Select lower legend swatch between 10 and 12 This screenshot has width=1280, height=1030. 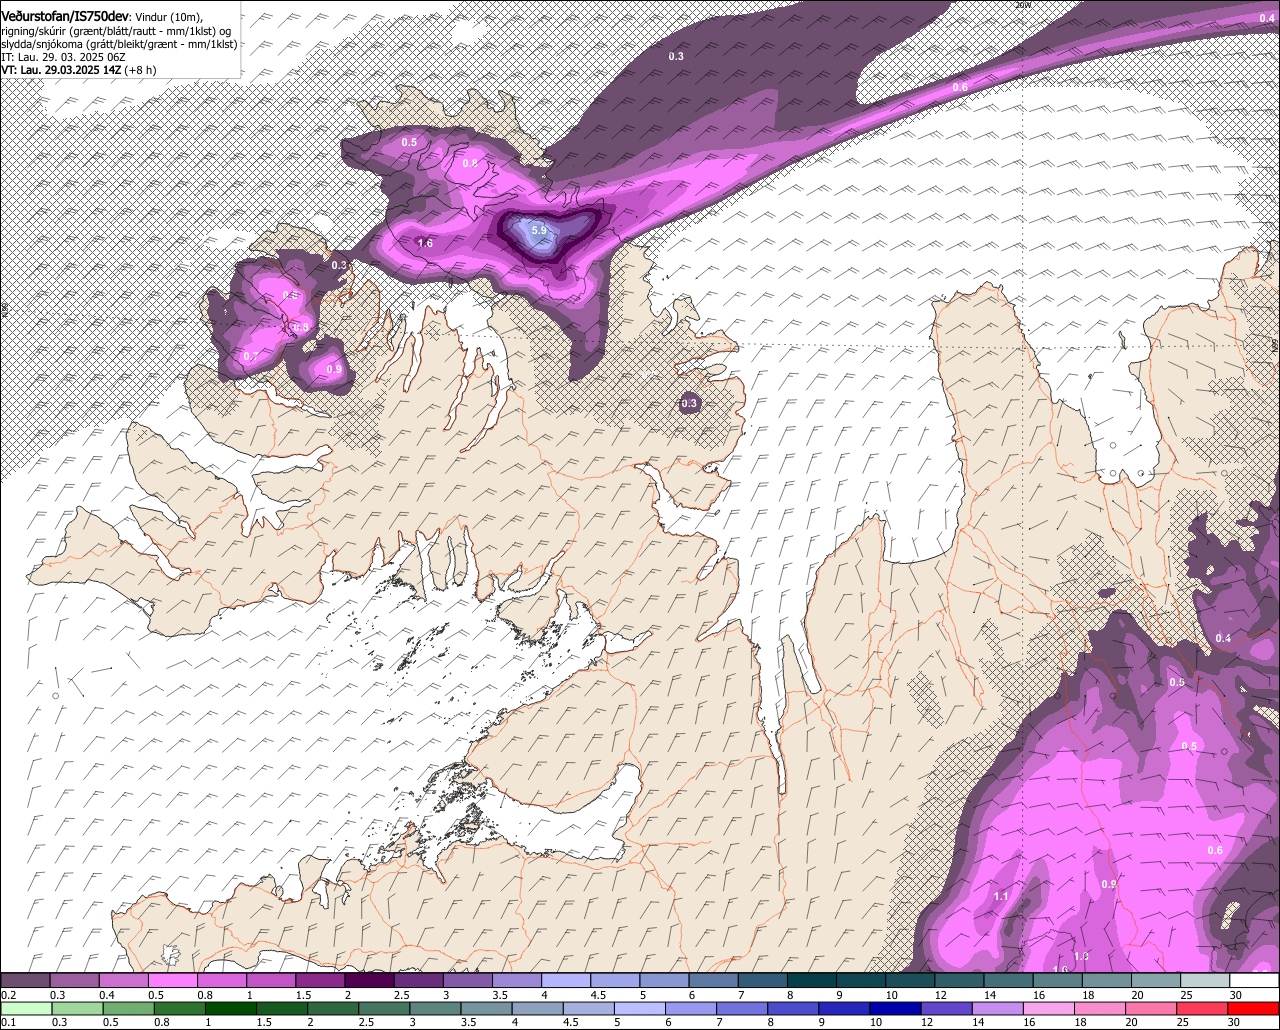tap(896, 1008)
